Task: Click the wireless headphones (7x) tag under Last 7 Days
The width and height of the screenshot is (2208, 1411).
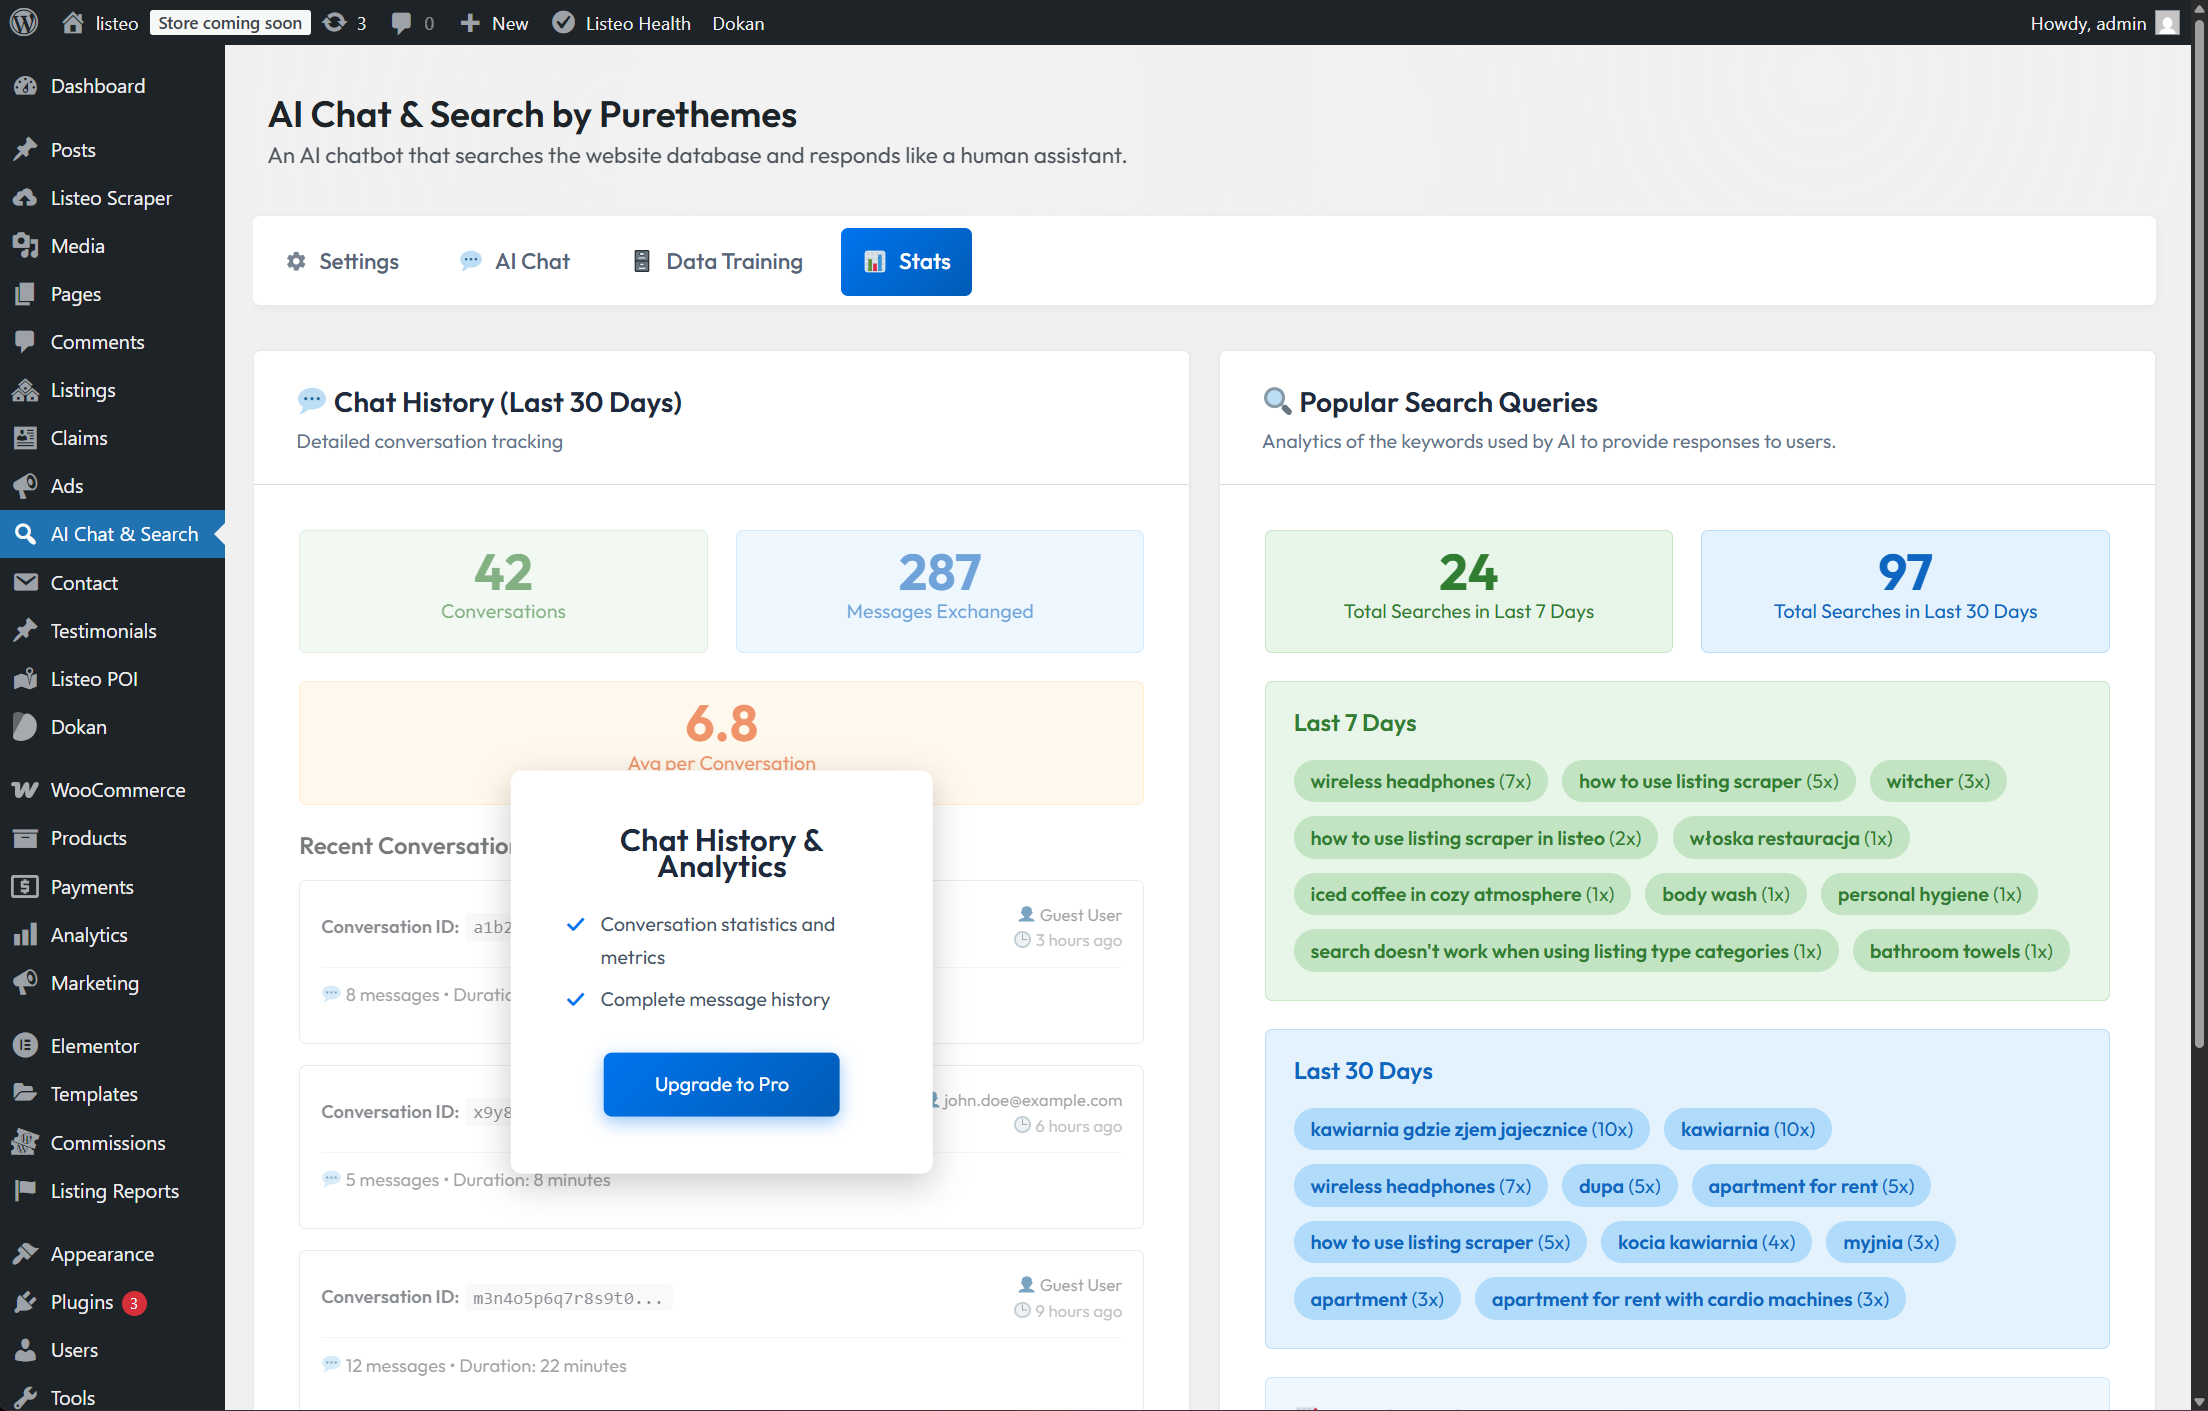Action: coord(1420,781)
